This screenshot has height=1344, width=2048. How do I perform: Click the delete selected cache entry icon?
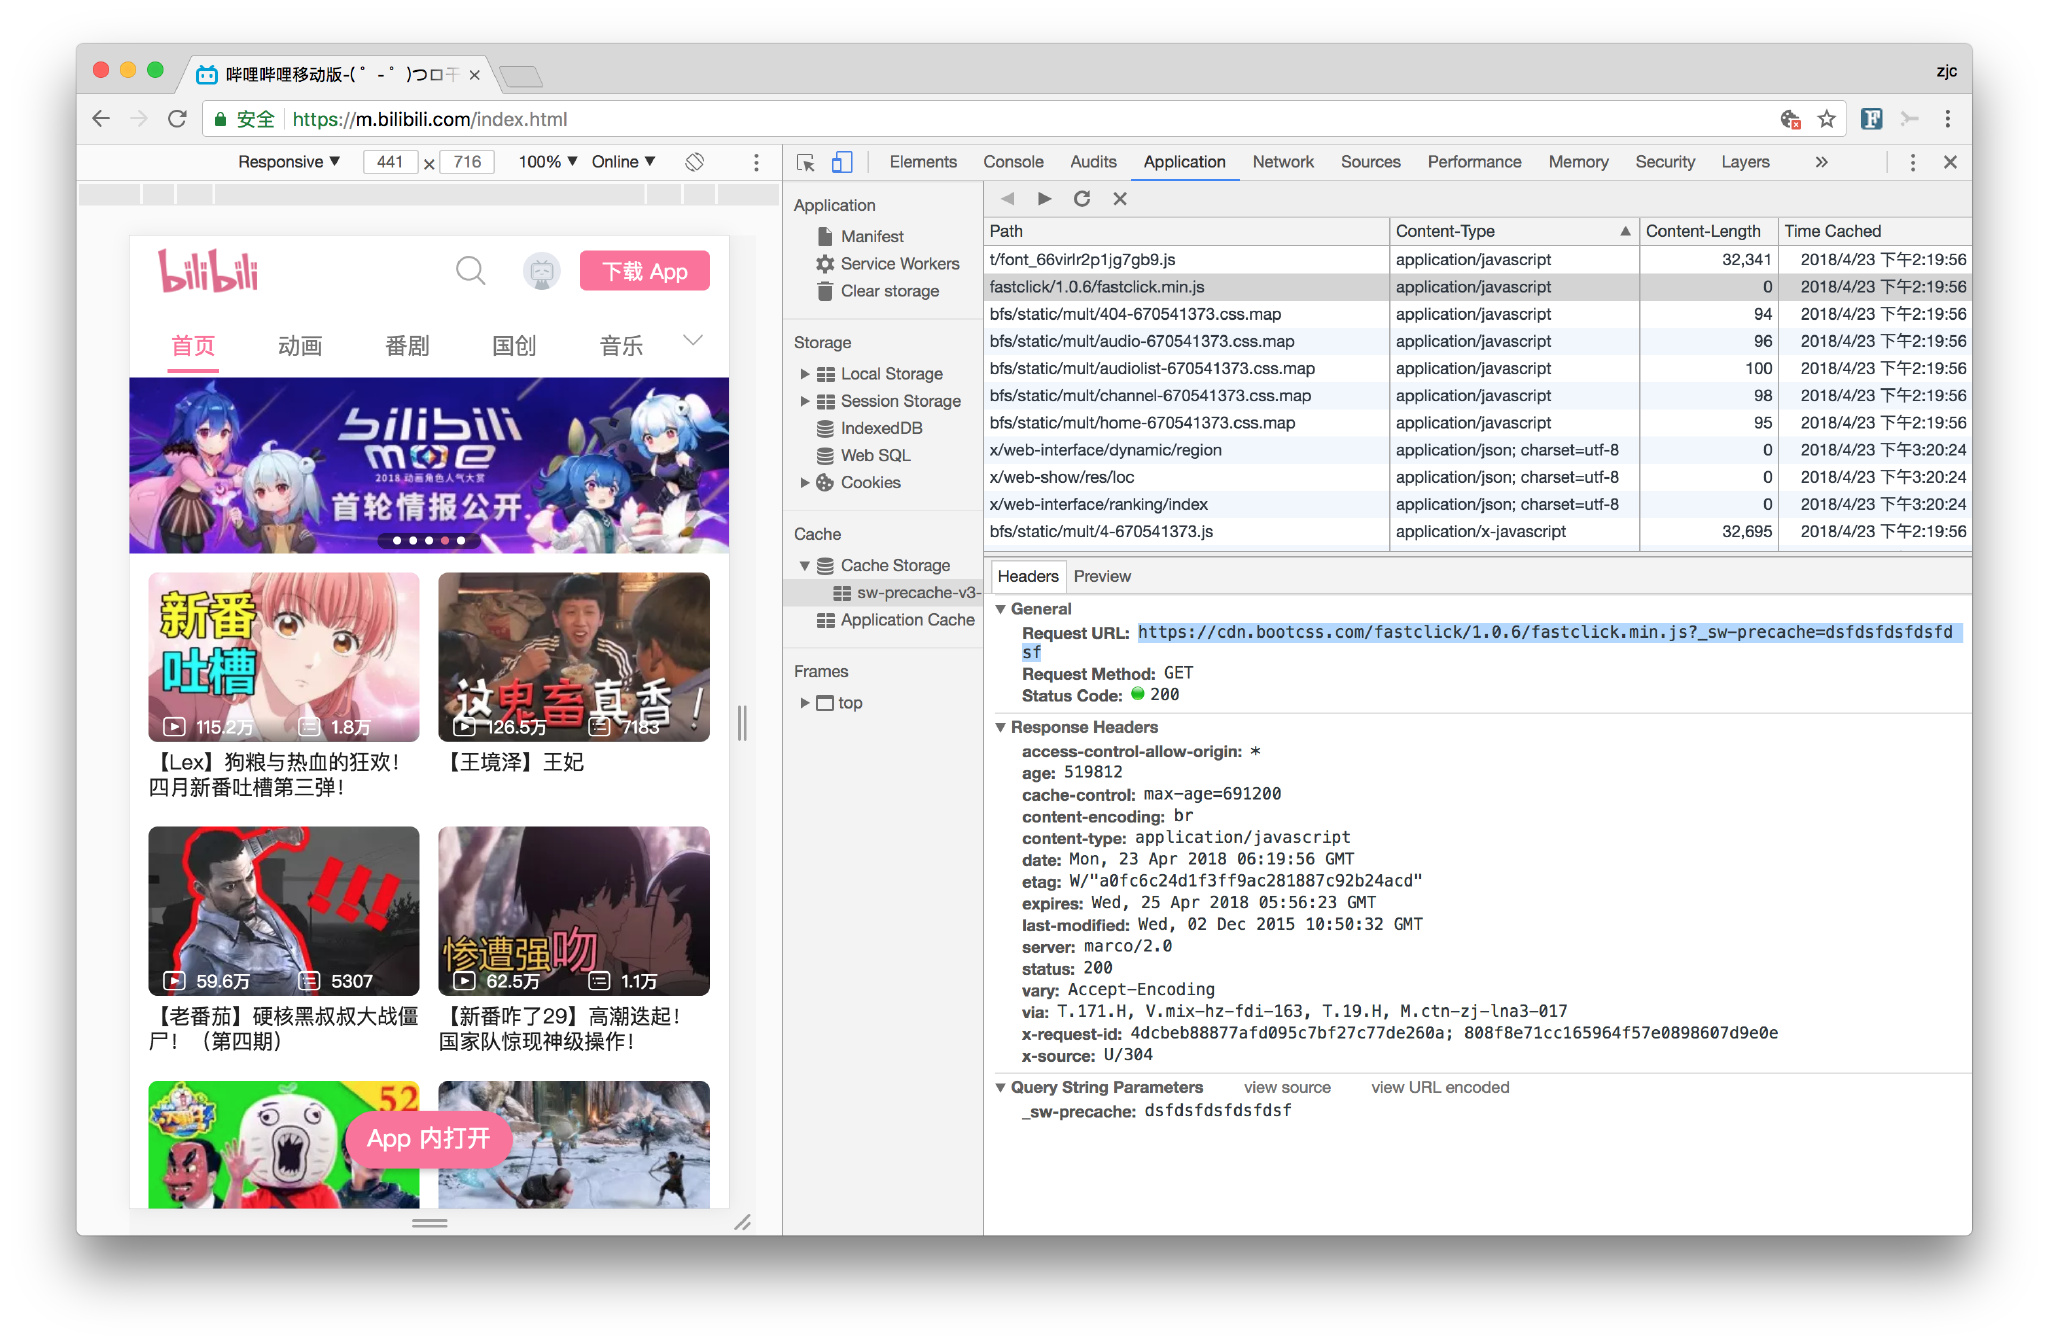coord(1120,199)
